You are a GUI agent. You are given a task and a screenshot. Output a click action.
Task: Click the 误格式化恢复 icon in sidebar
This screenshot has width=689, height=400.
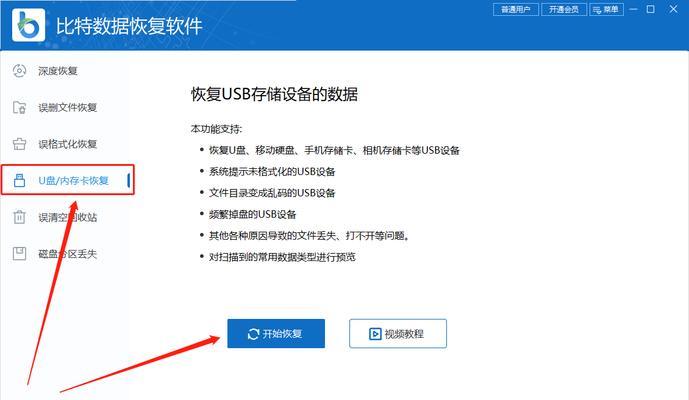click(x=19, y=144)
